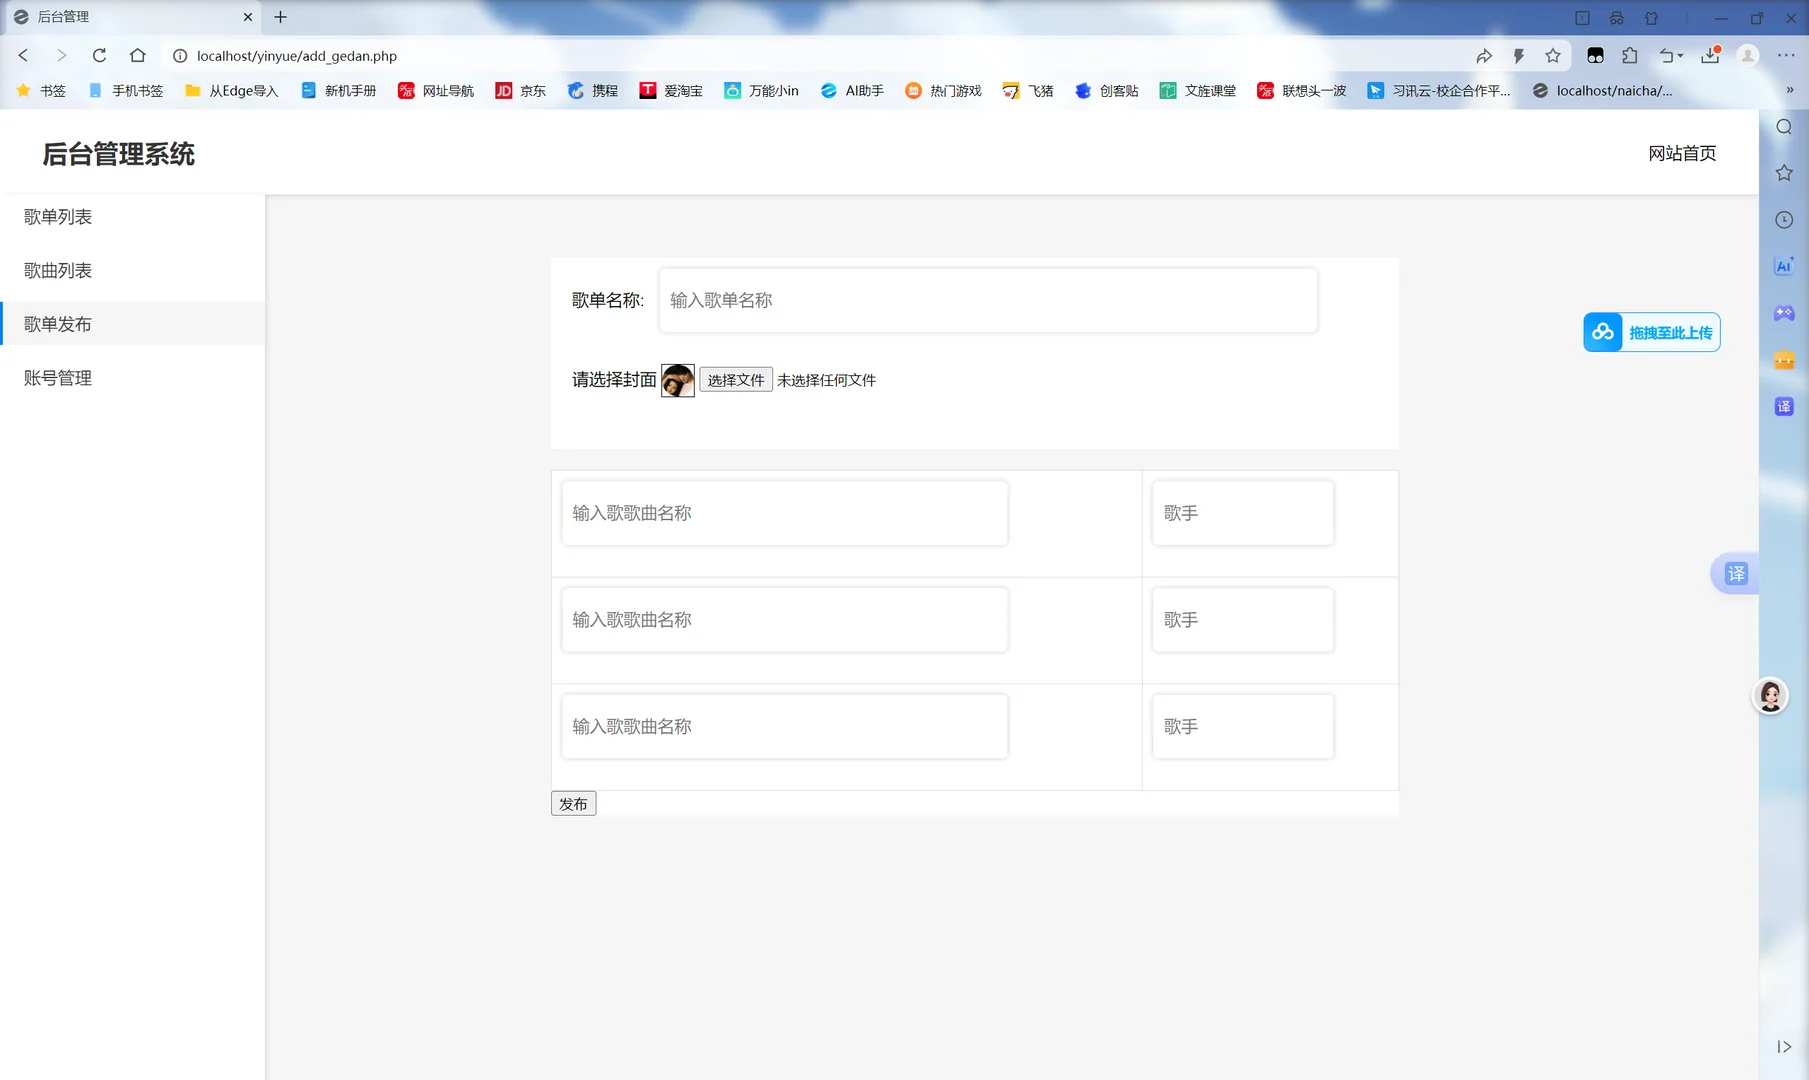This screenshot has width=1809, height=1080.
Task: Click the site info icon before the URL
Action: click(178, 56)
